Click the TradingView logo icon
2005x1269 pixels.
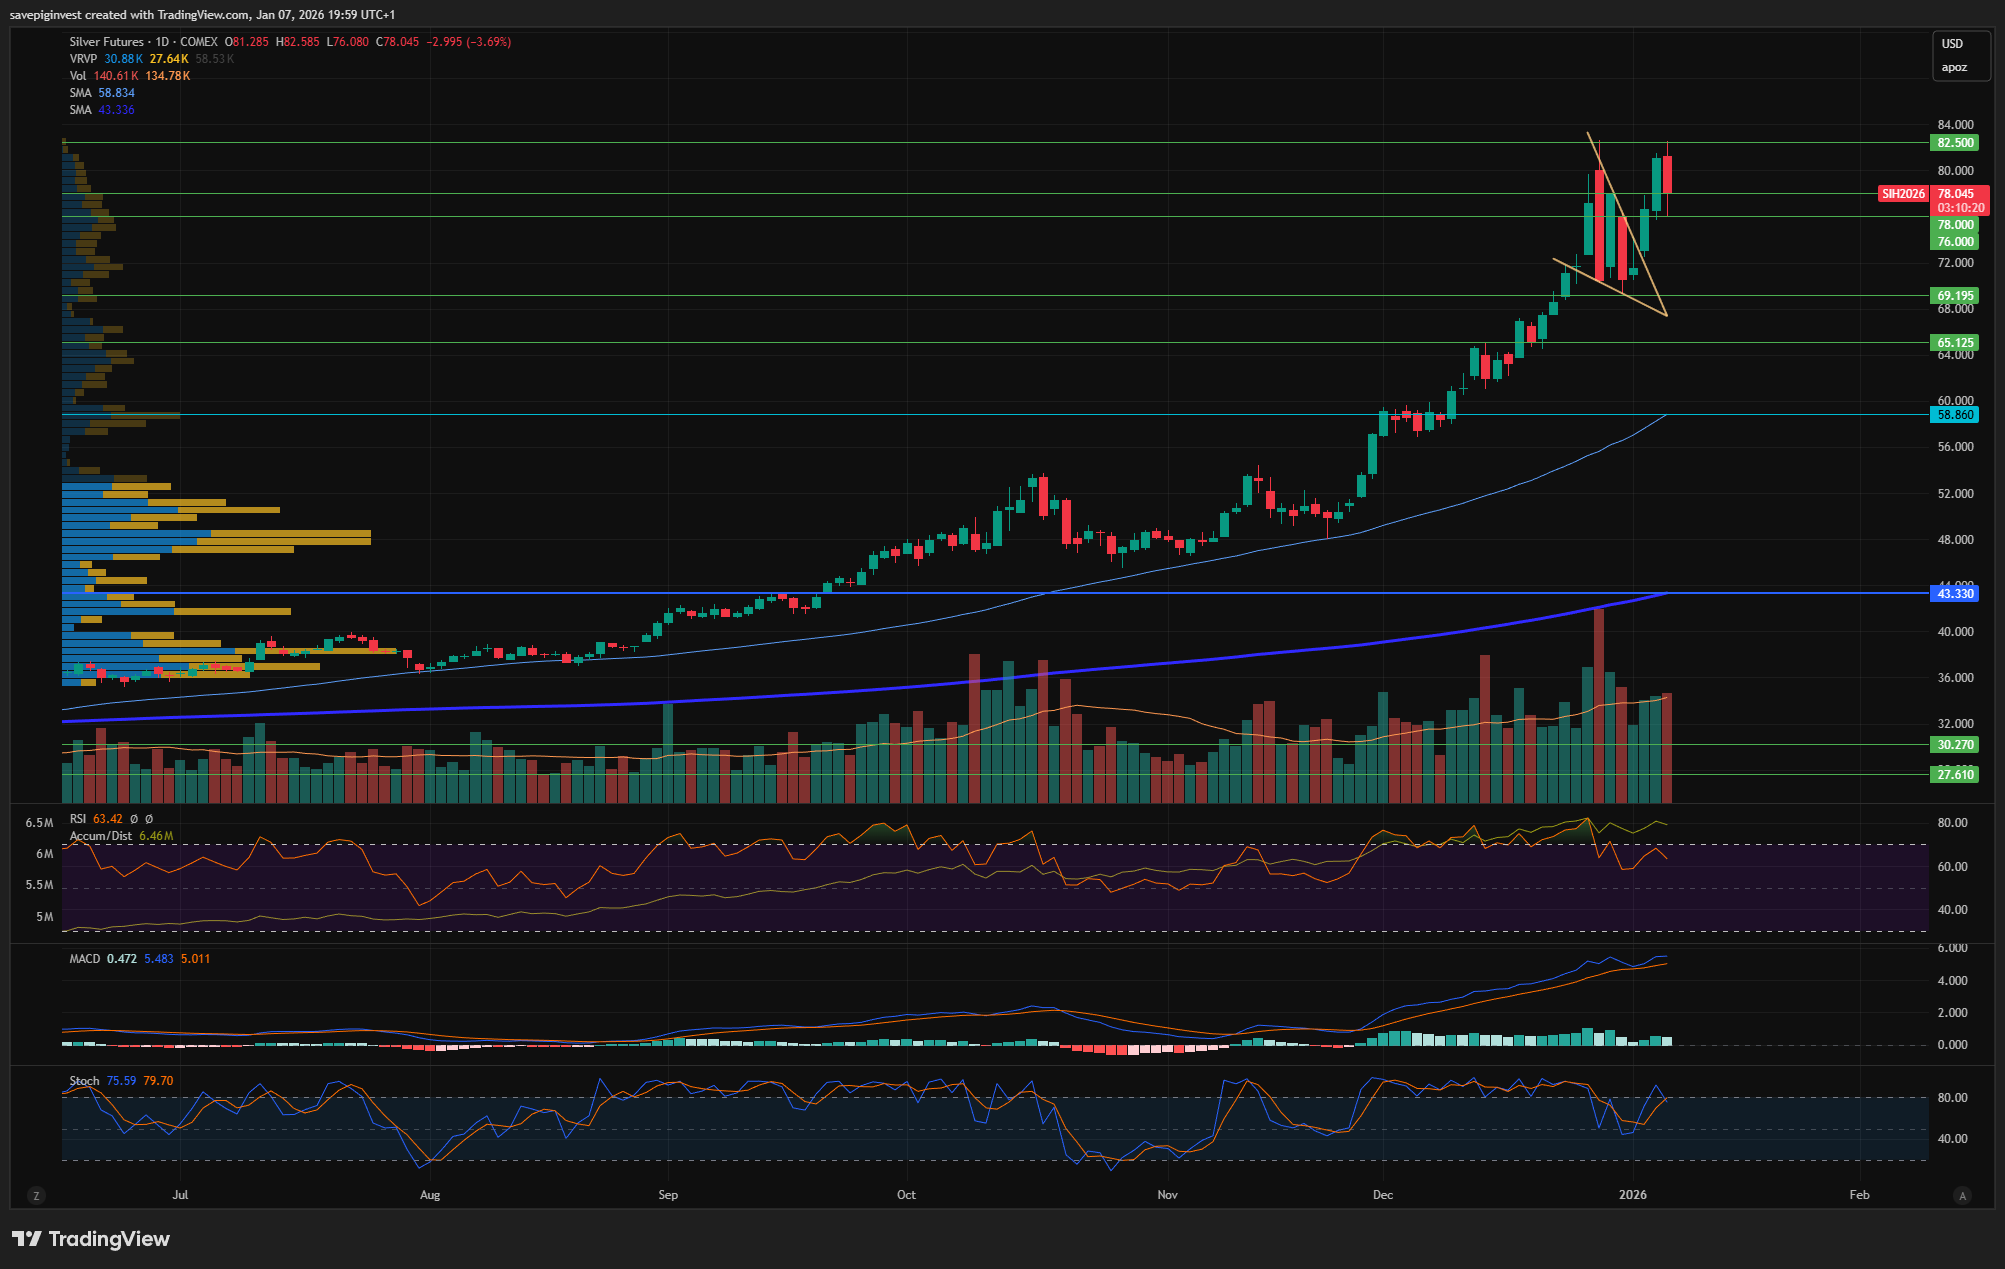[x=27, y=1239]
